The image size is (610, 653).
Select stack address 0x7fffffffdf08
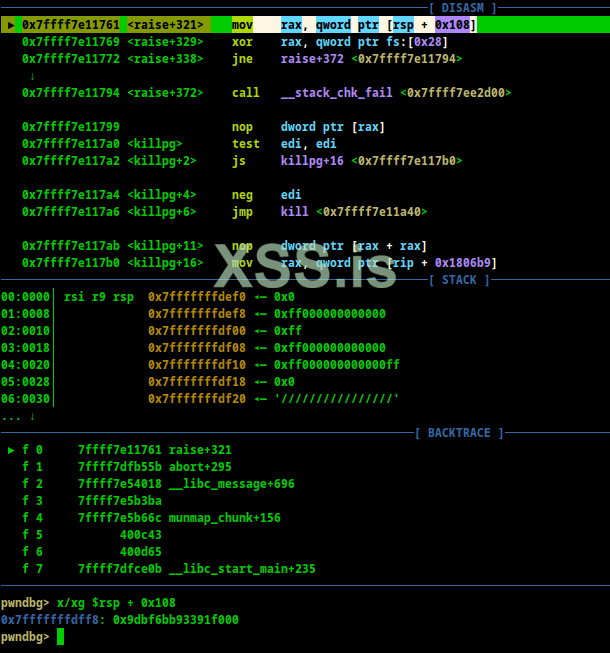(197, 348)
